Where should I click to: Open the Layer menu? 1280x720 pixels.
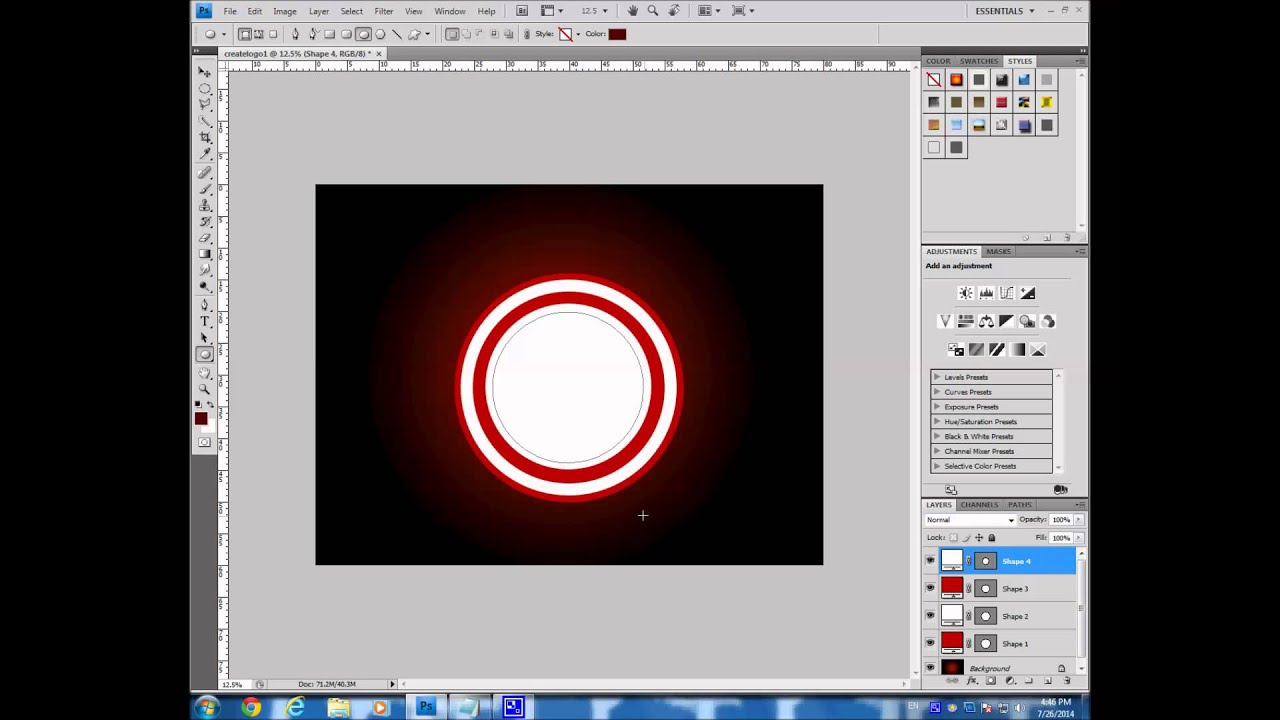coord(319,11)
